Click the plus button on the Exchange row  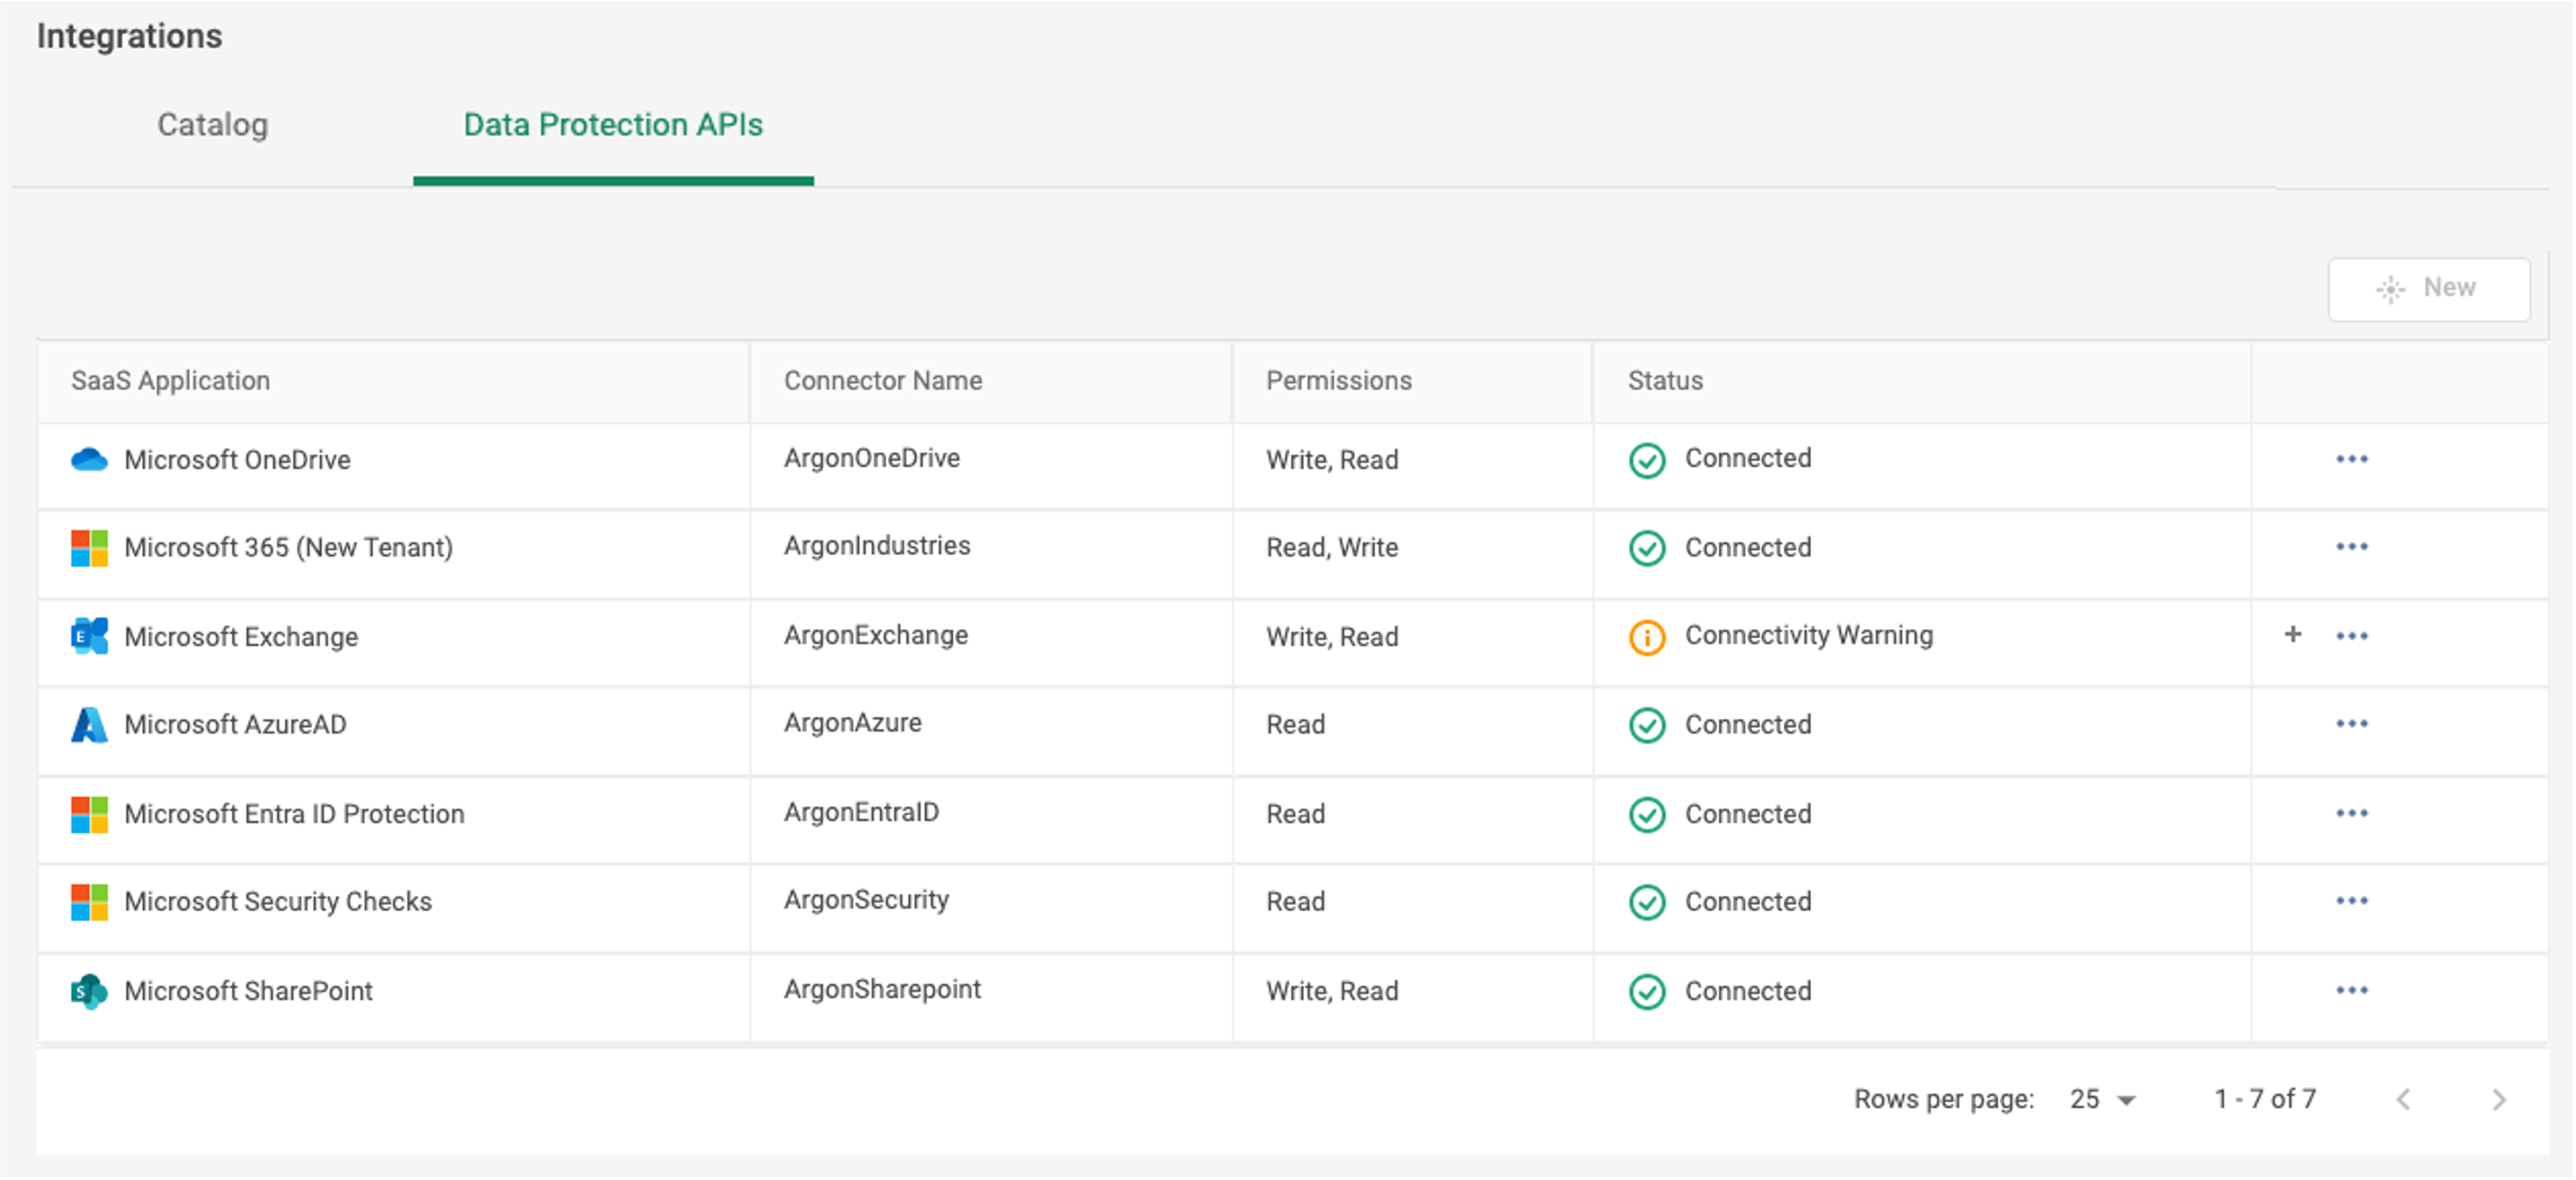point(2292,634)
